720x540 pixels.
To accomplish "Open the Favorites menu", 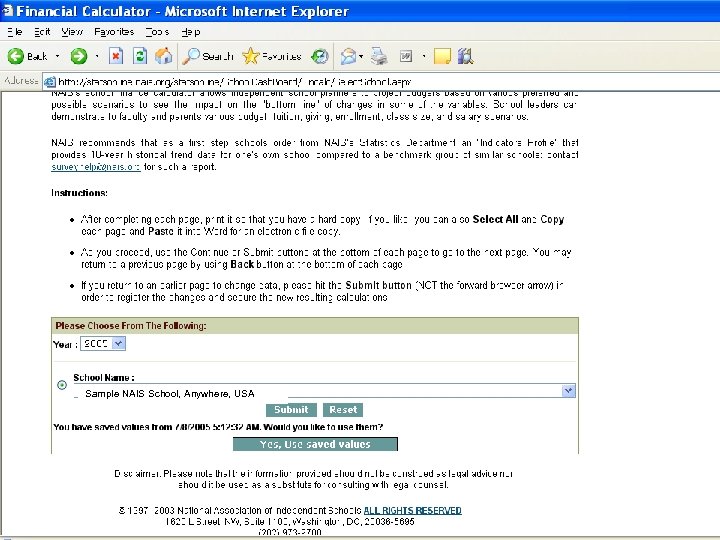I will [x=114, y=32].
